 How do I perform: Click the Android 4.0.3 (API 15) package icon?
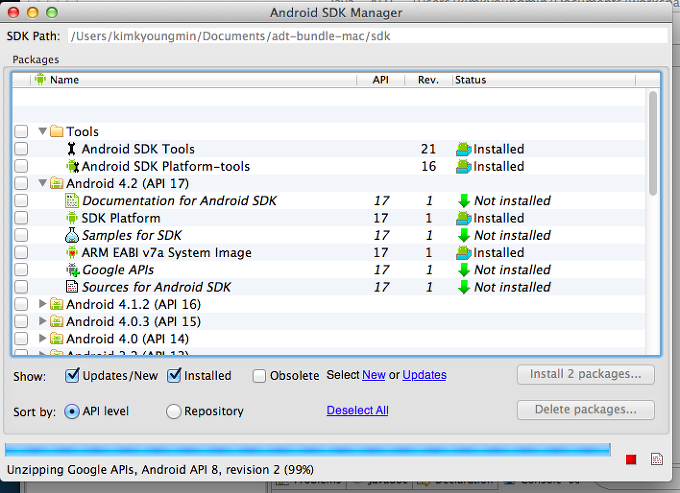(x=56, y=321)
